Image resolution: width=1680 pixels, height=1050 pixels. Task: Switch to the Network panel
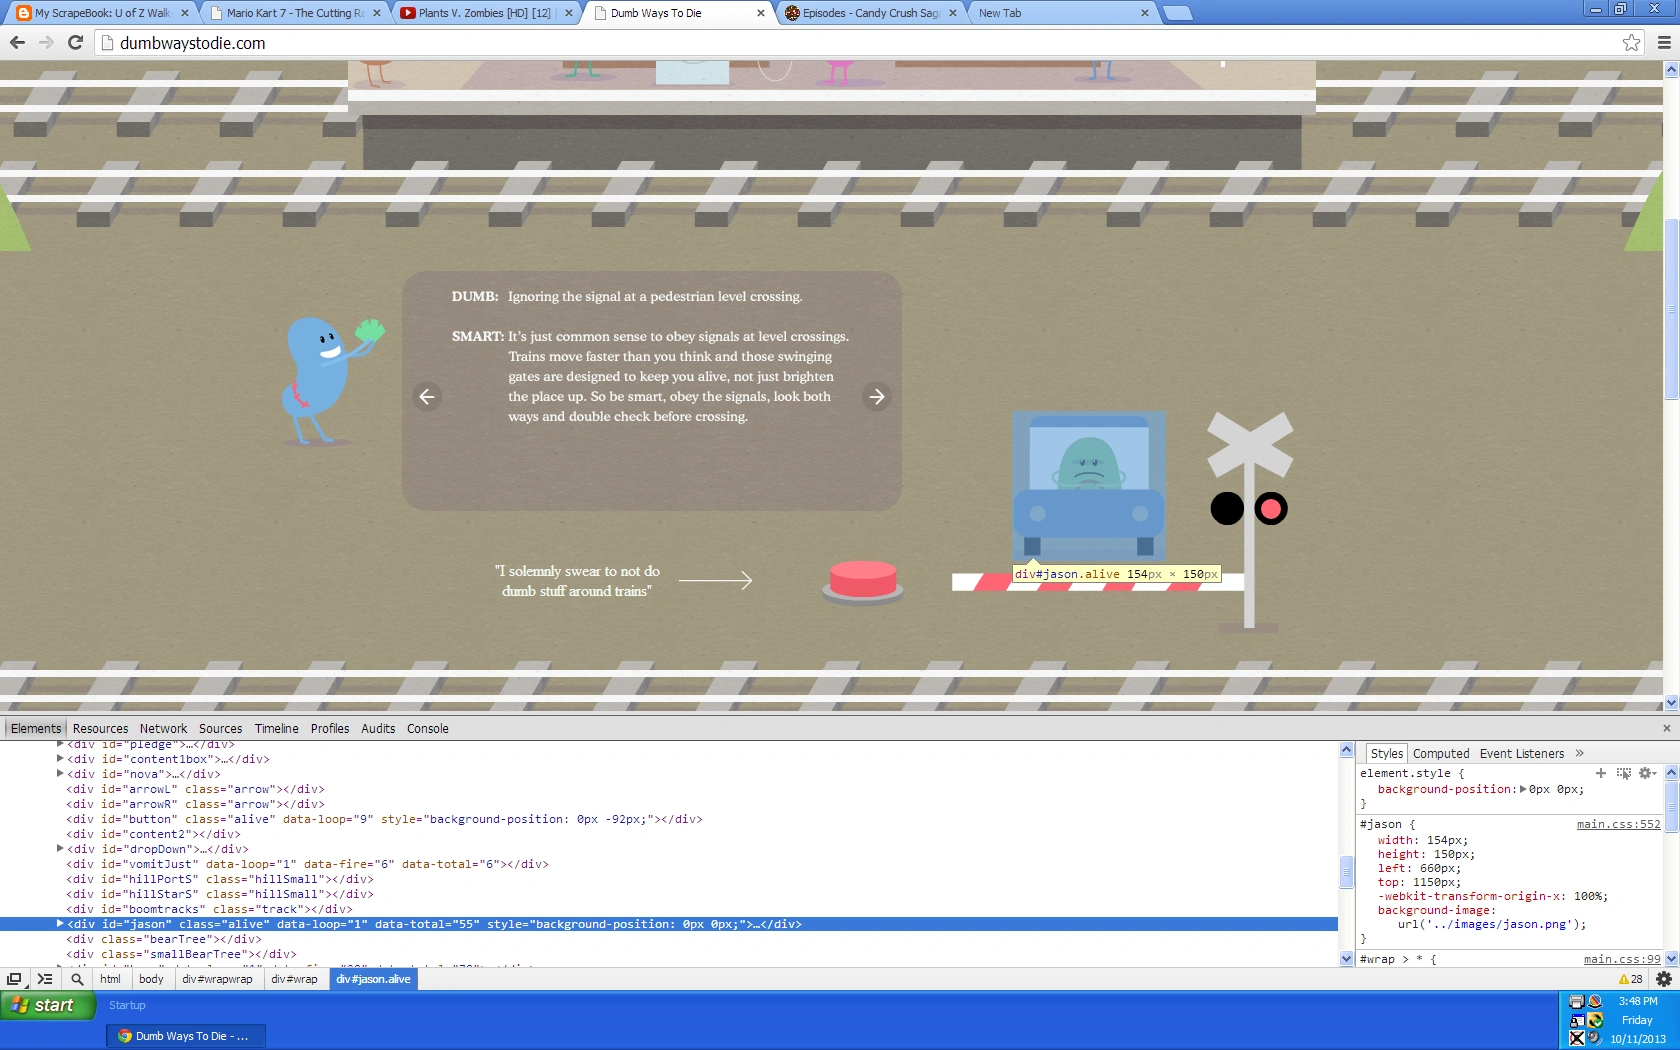point(163,728)
